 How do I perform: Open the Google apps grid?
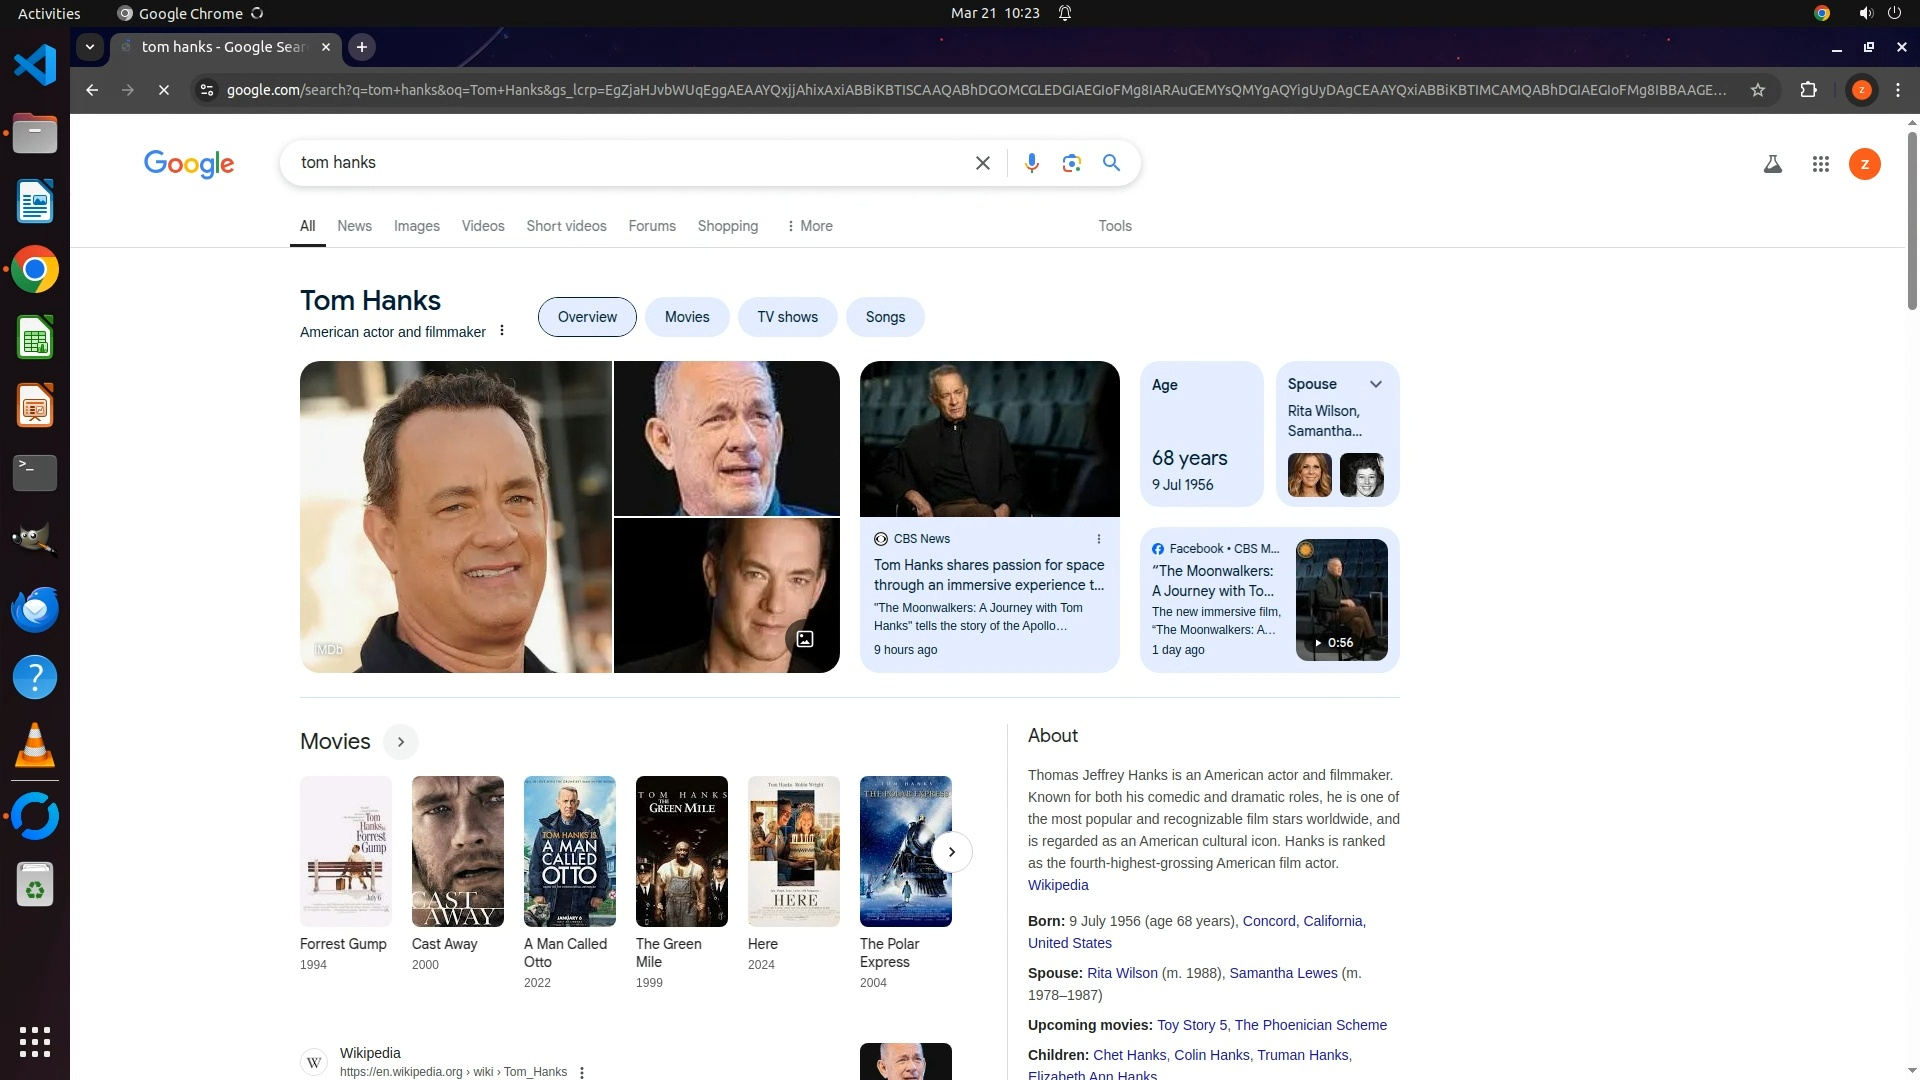[x=1820, y=164]
